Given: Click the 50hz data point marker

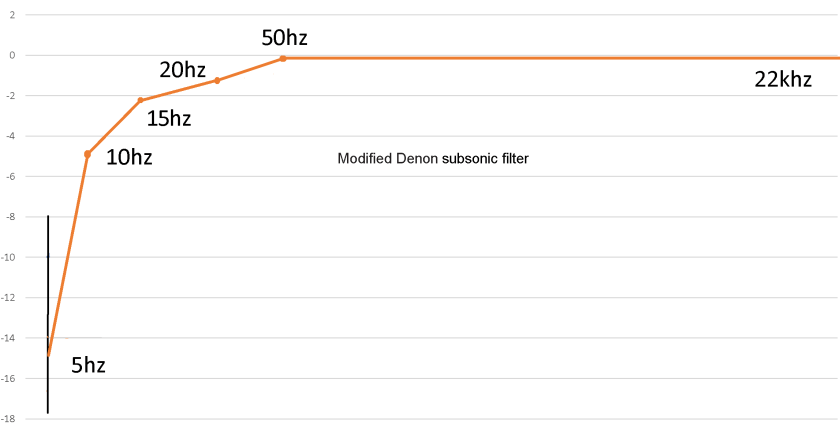Looking at the screenshot, I should click(x=283, y=59).
